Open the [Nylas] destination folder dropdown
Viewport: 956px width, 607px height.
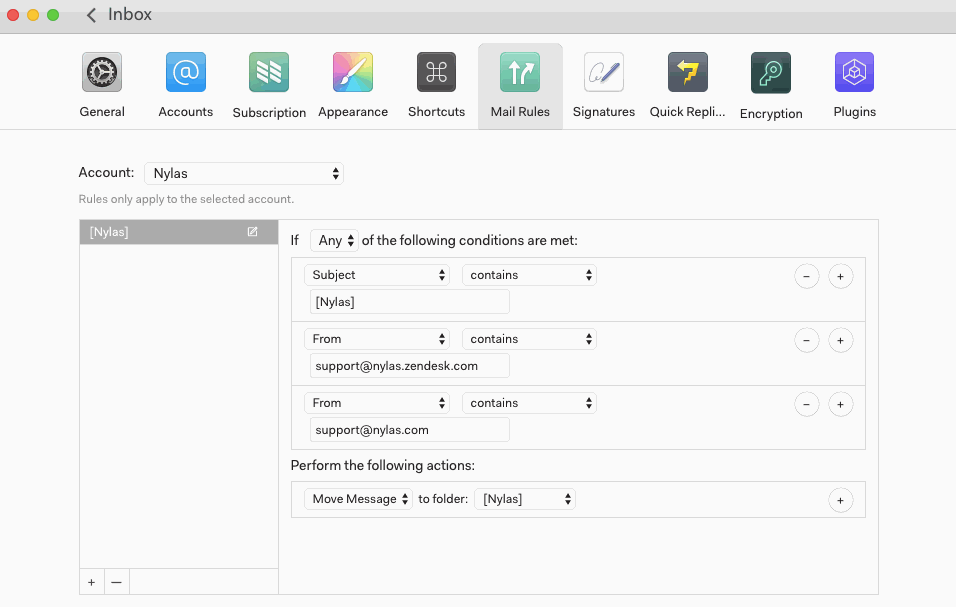coord(525,499)
